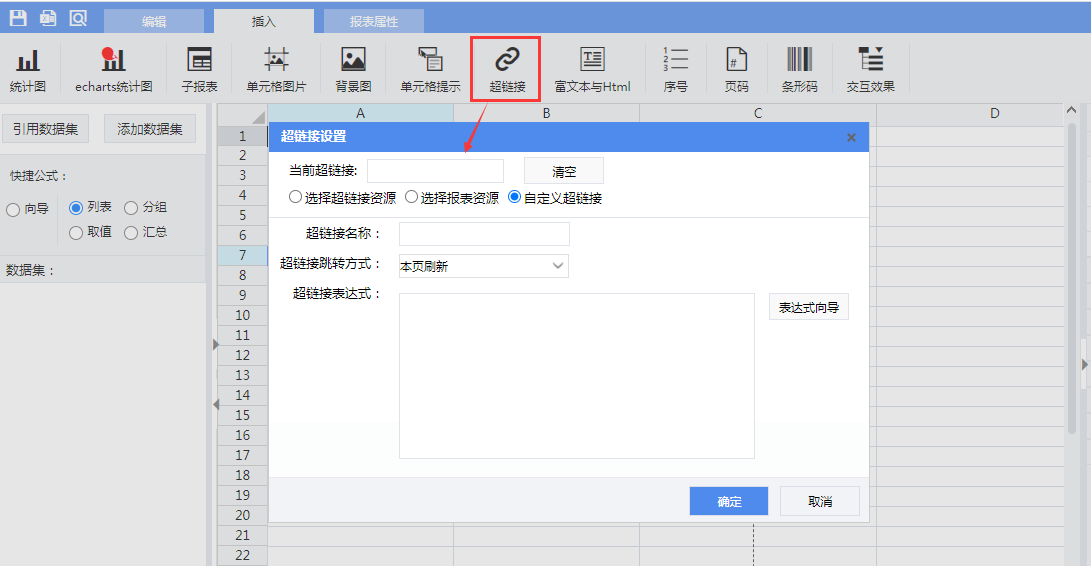
Task: Click the right-edge panel expander arrow
Action: (x=1085, y=365)
